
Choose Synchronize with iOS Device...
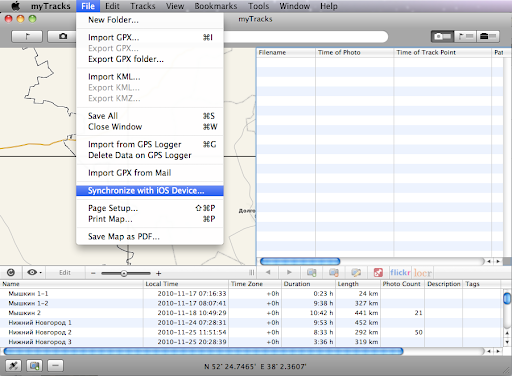[x=150, y=191]
